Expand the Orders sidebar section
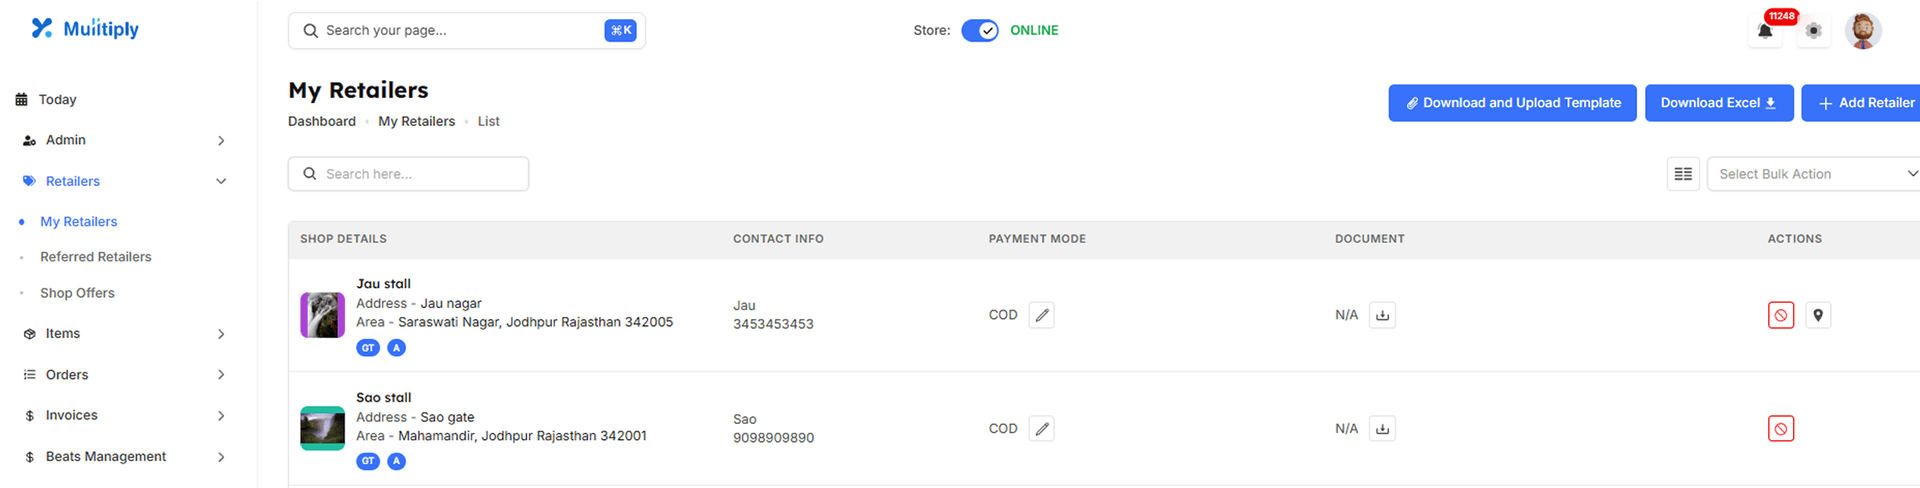 [124, 375]
